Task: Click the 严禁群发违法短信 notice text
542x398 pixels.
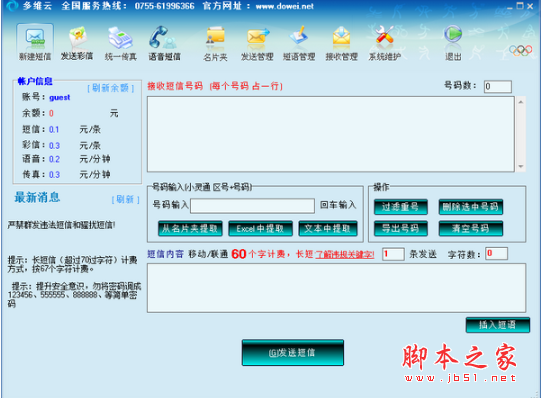Action: coord(61,225)
